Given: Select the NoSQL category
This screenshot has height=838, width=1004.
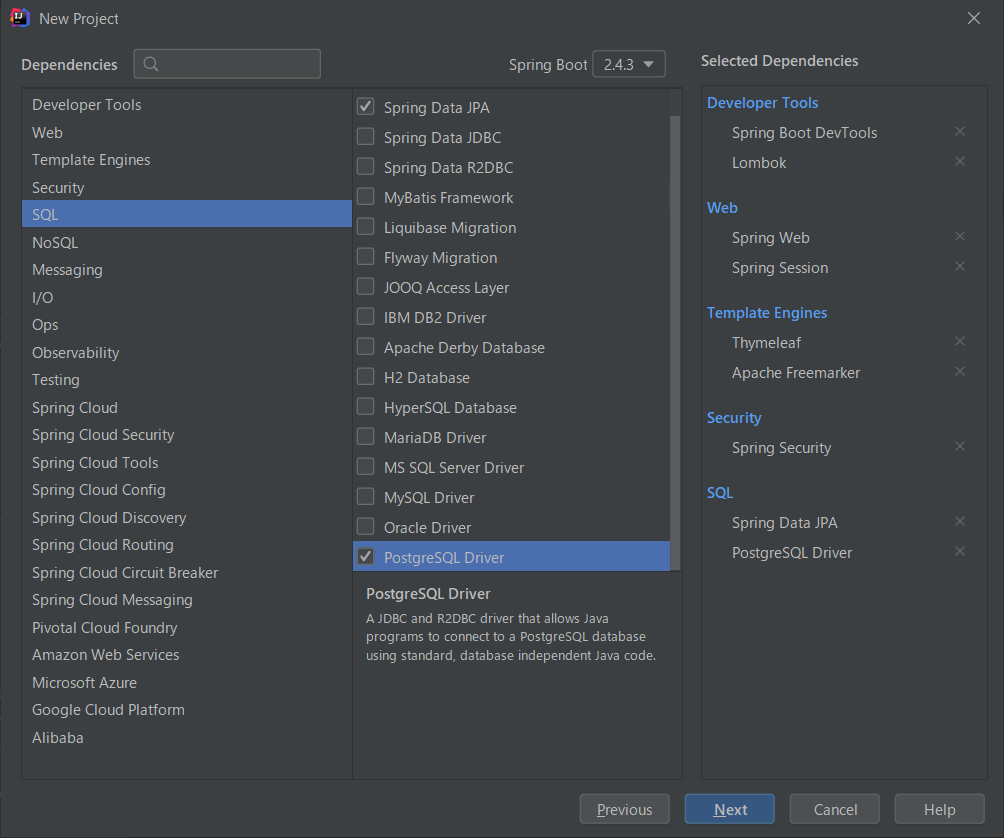Looking at the screenshot, I should [x=187, y=243].
